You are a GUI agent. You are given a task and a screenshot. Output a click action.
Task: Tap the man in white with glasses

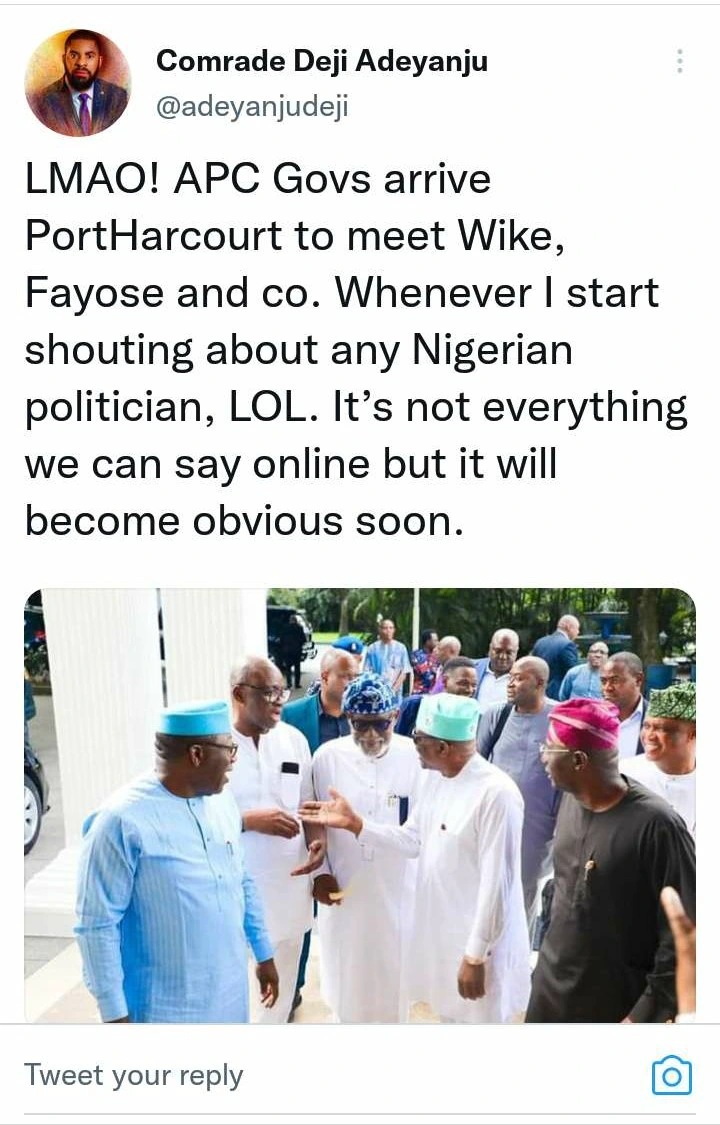point(273,804)
